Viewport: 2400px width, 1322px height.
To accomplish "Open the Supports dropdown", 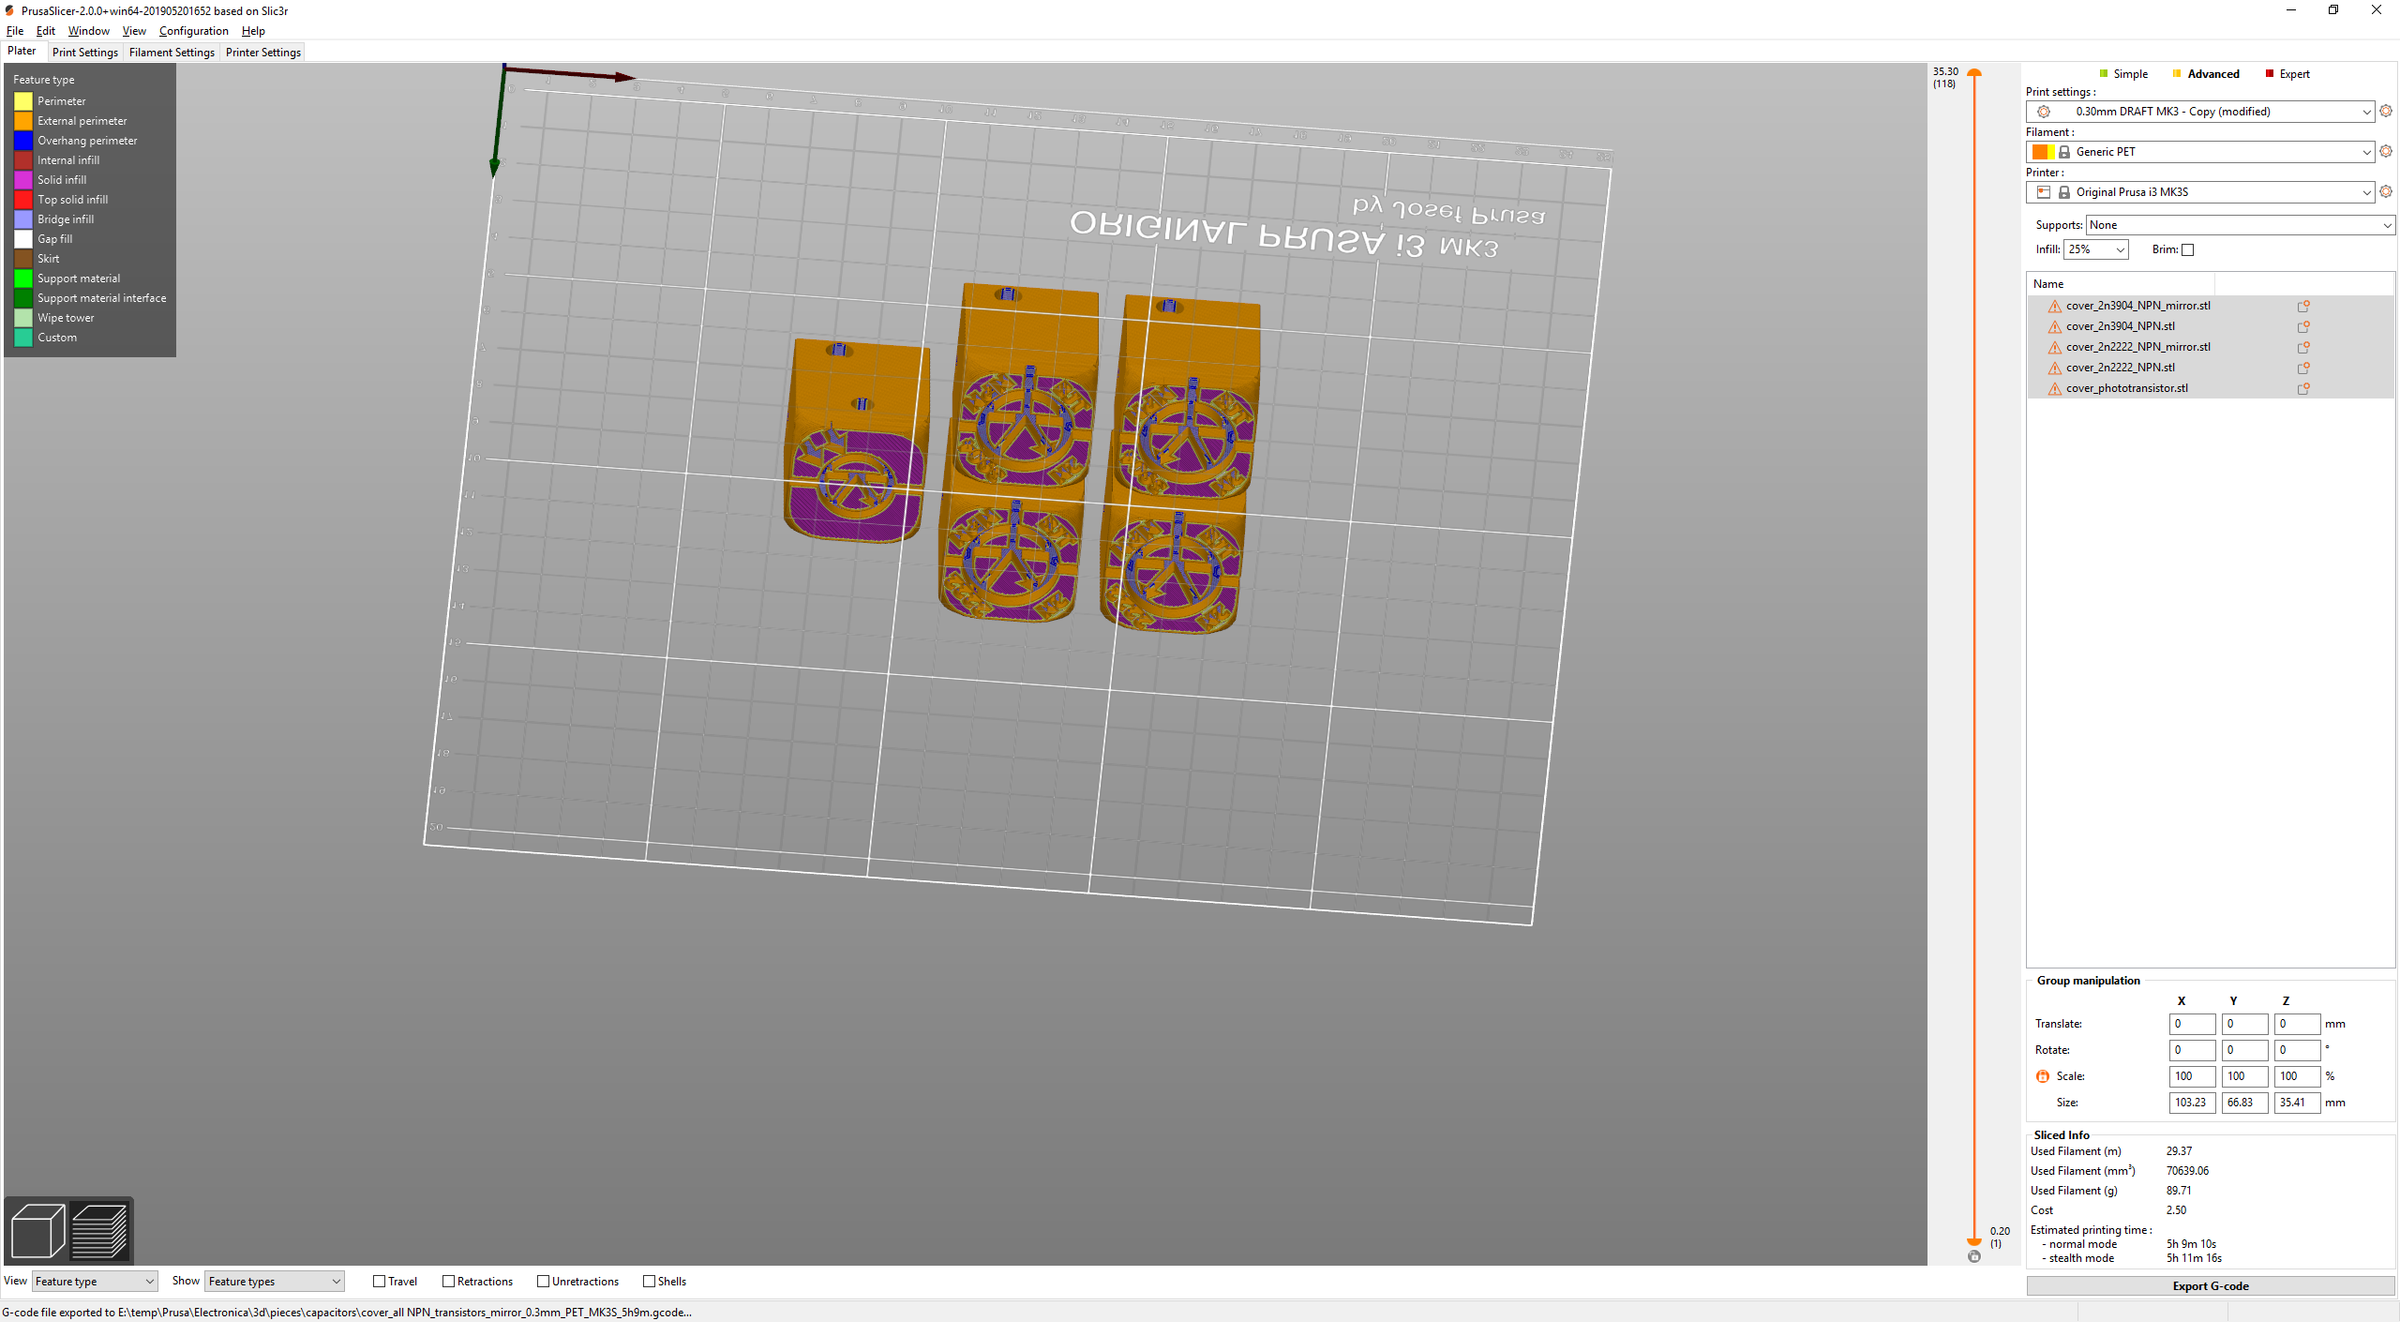I will pos(2239,225).
